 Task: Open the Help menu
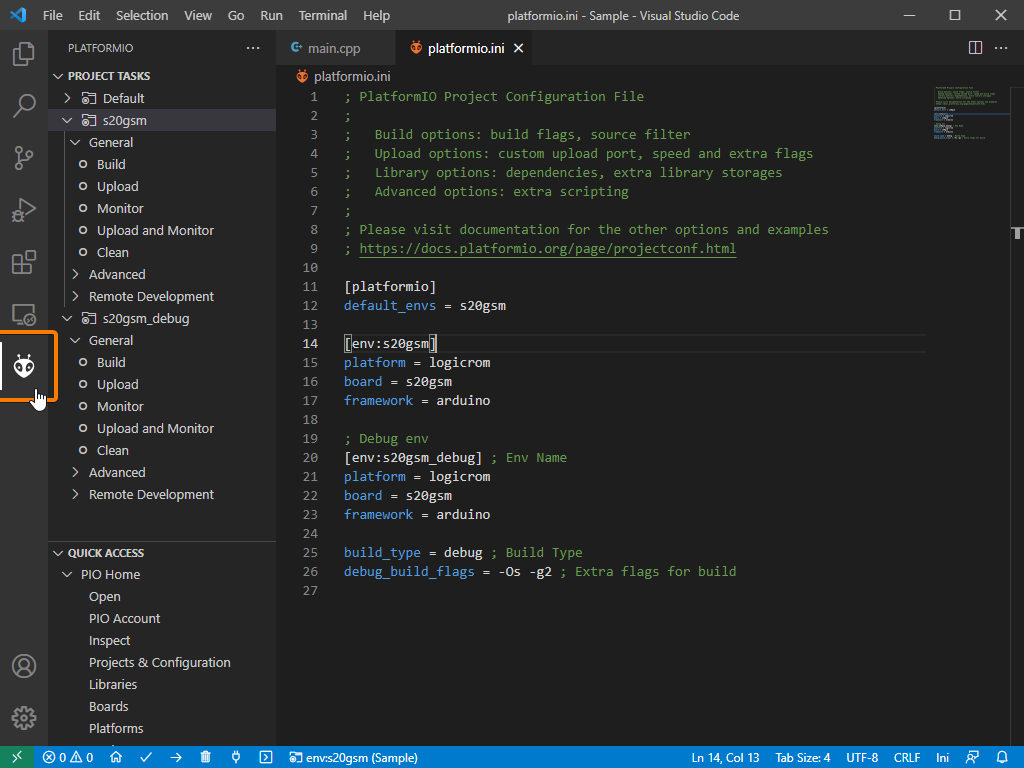click(x=376, y=15)
